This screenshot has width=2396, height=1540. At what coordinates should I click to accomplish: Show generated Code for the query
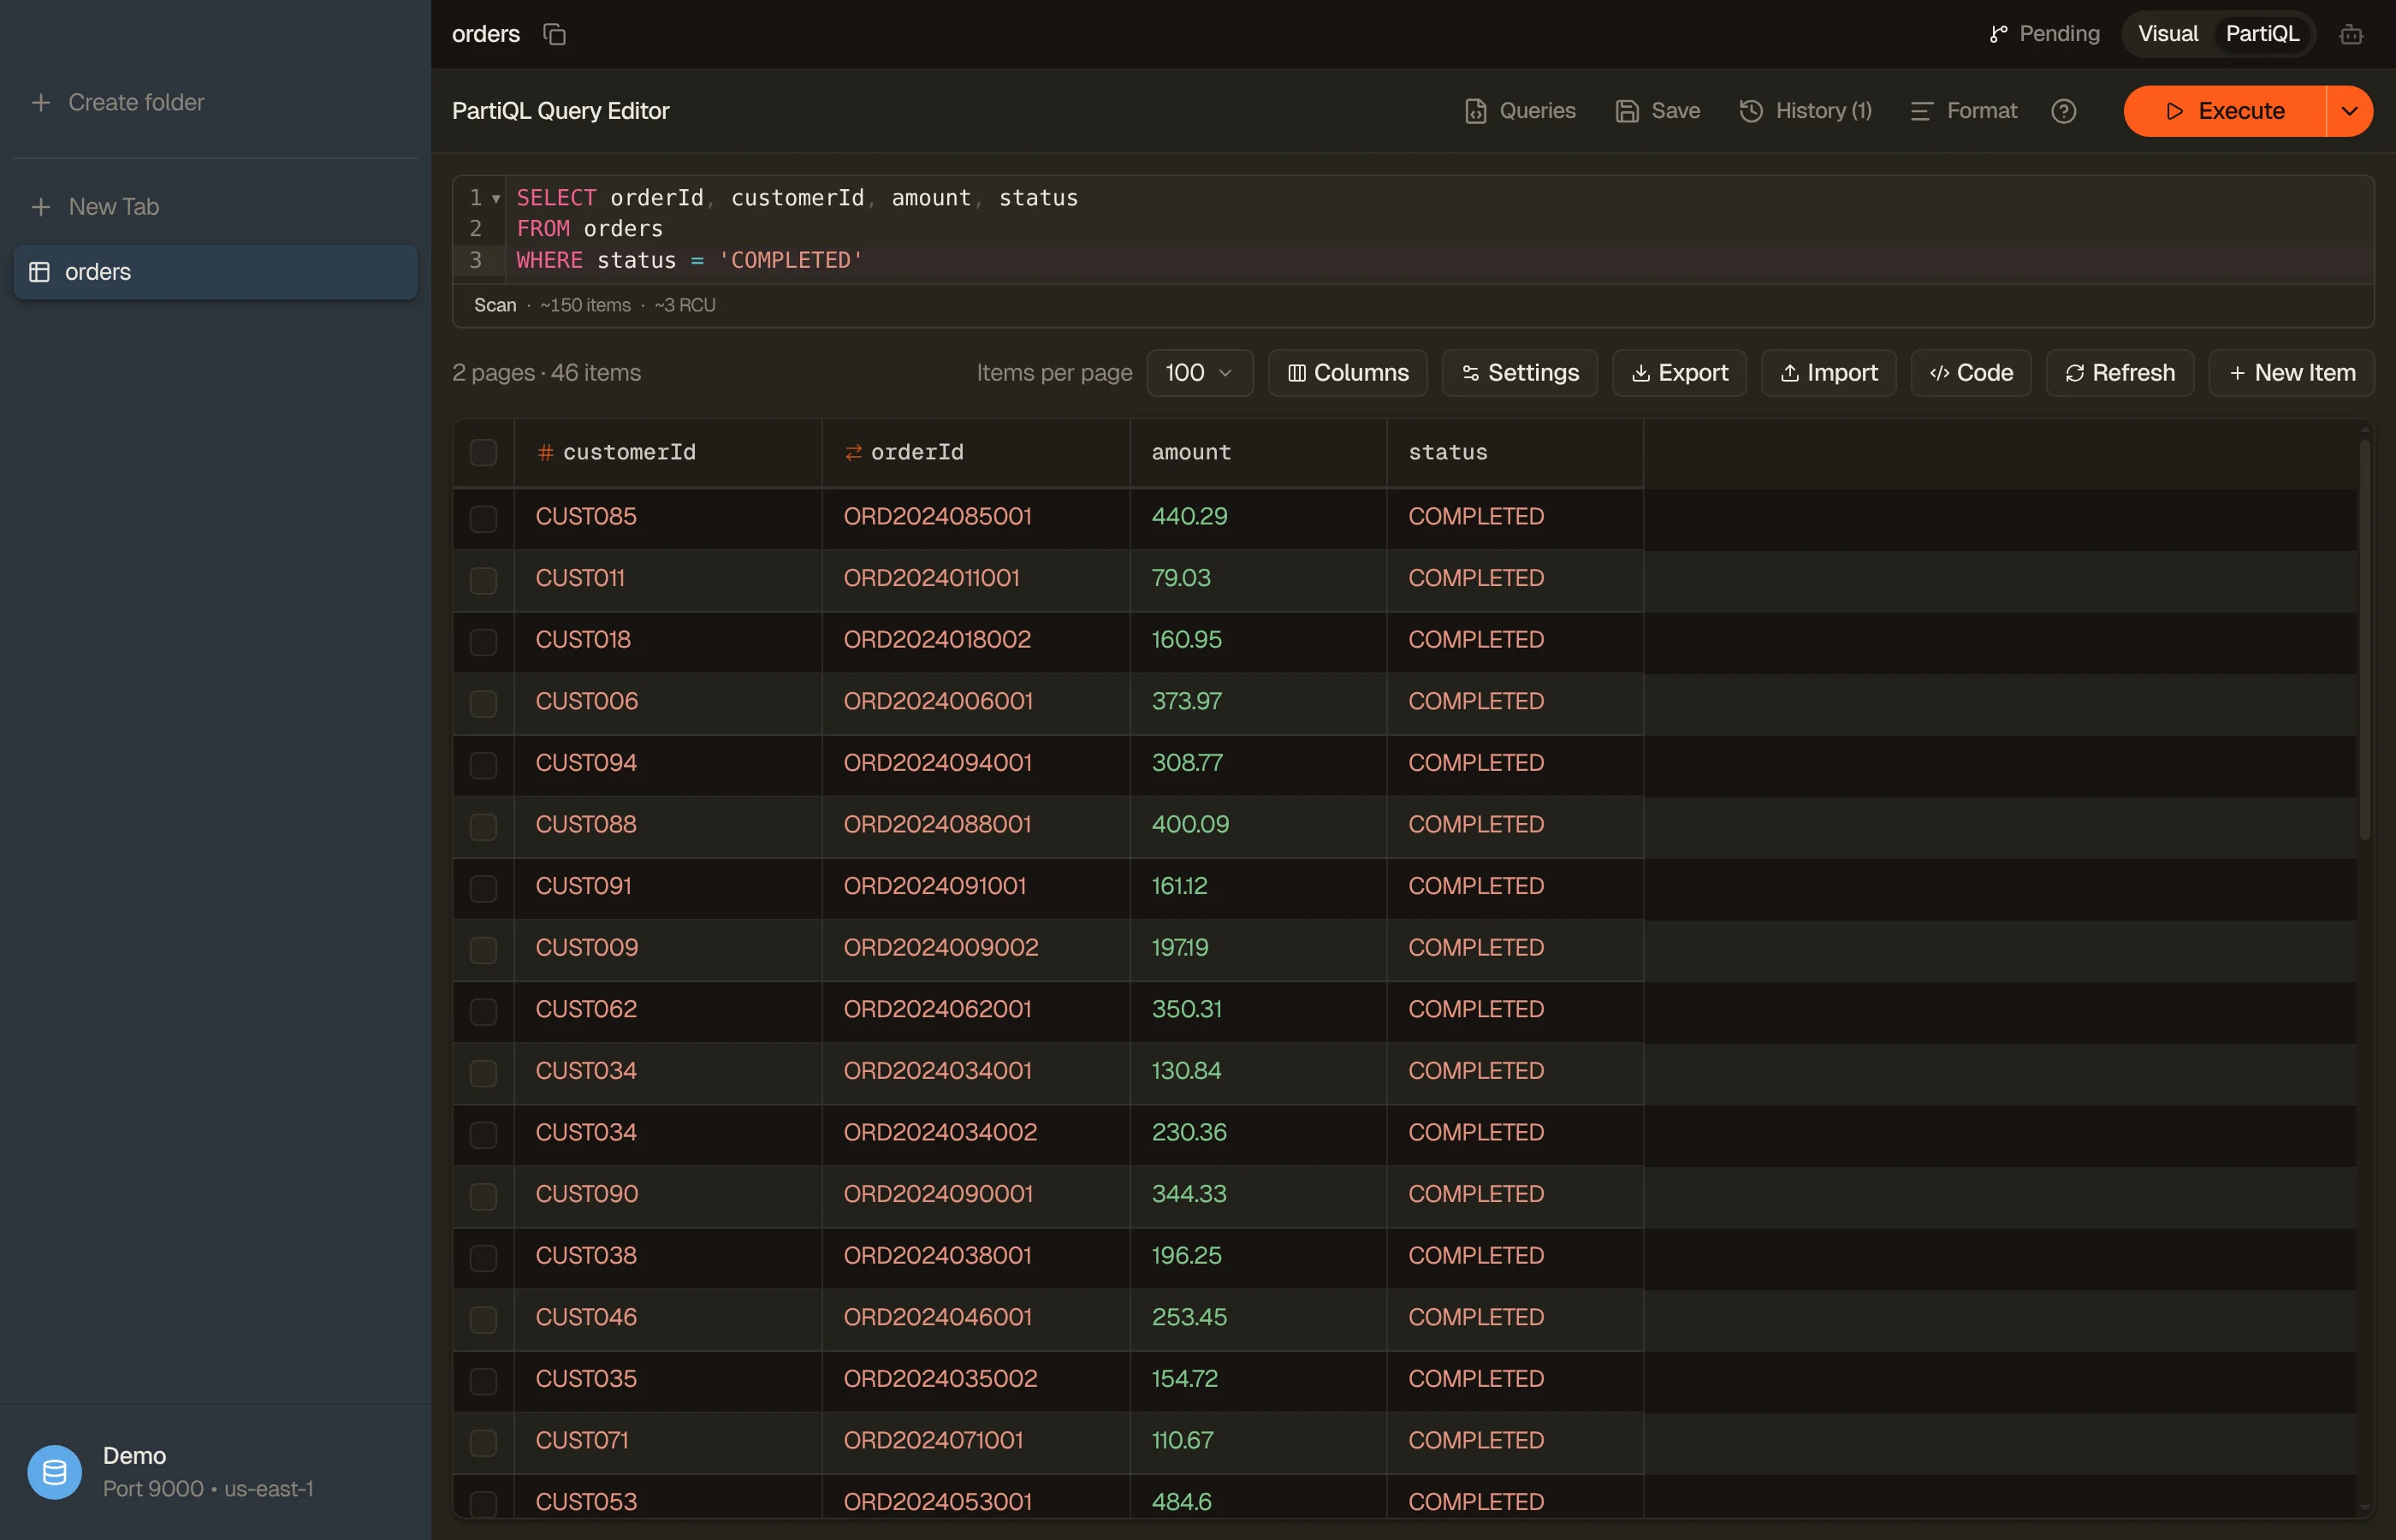click(1970, 373)
